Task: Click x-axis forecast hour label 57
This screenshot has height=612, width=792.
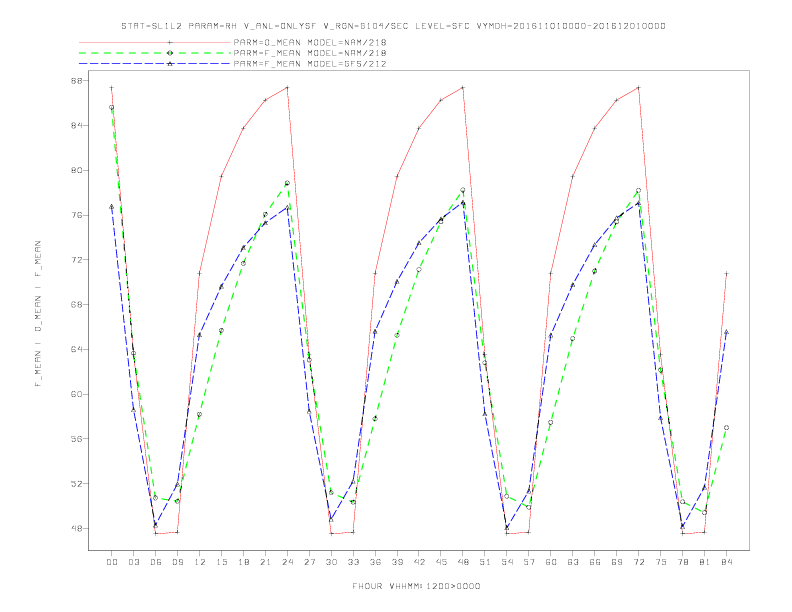Action: click(529, 562)
